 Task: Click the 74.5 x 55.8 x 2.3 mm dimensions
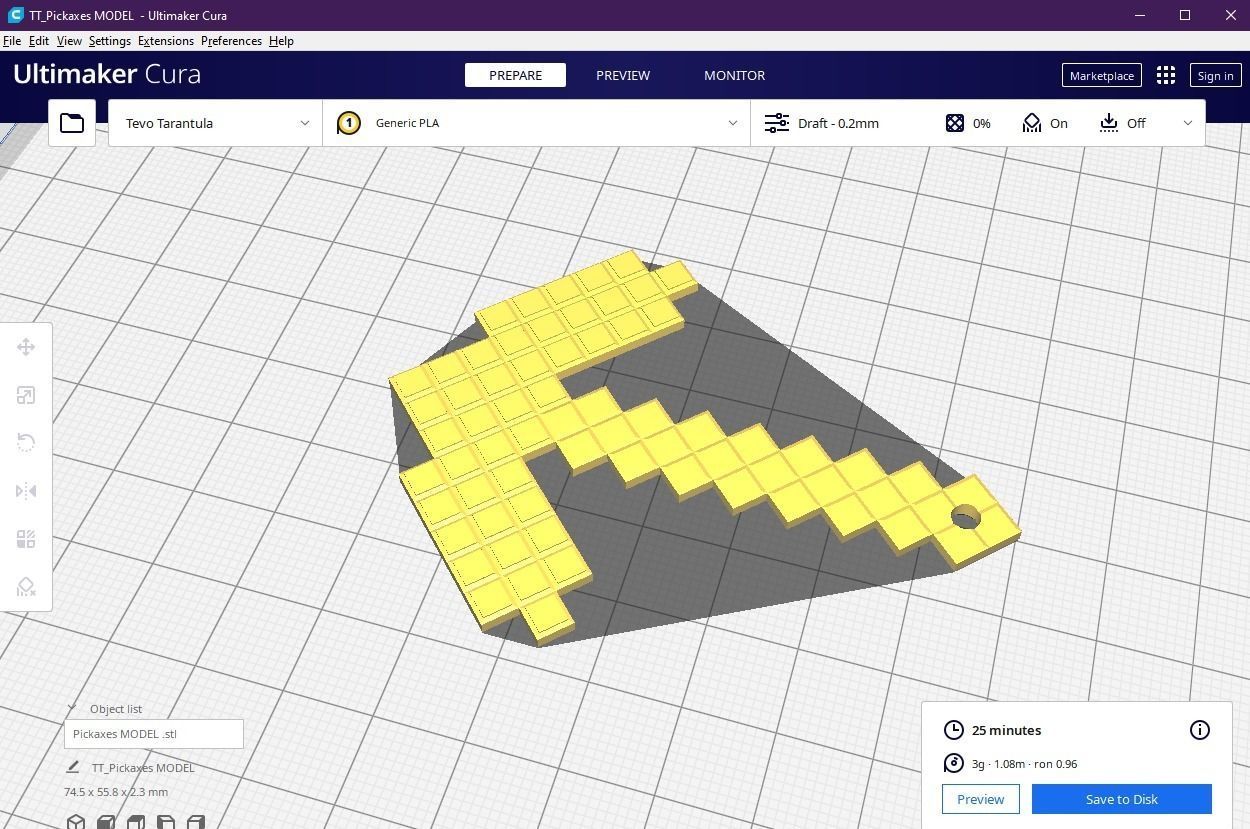116,792
